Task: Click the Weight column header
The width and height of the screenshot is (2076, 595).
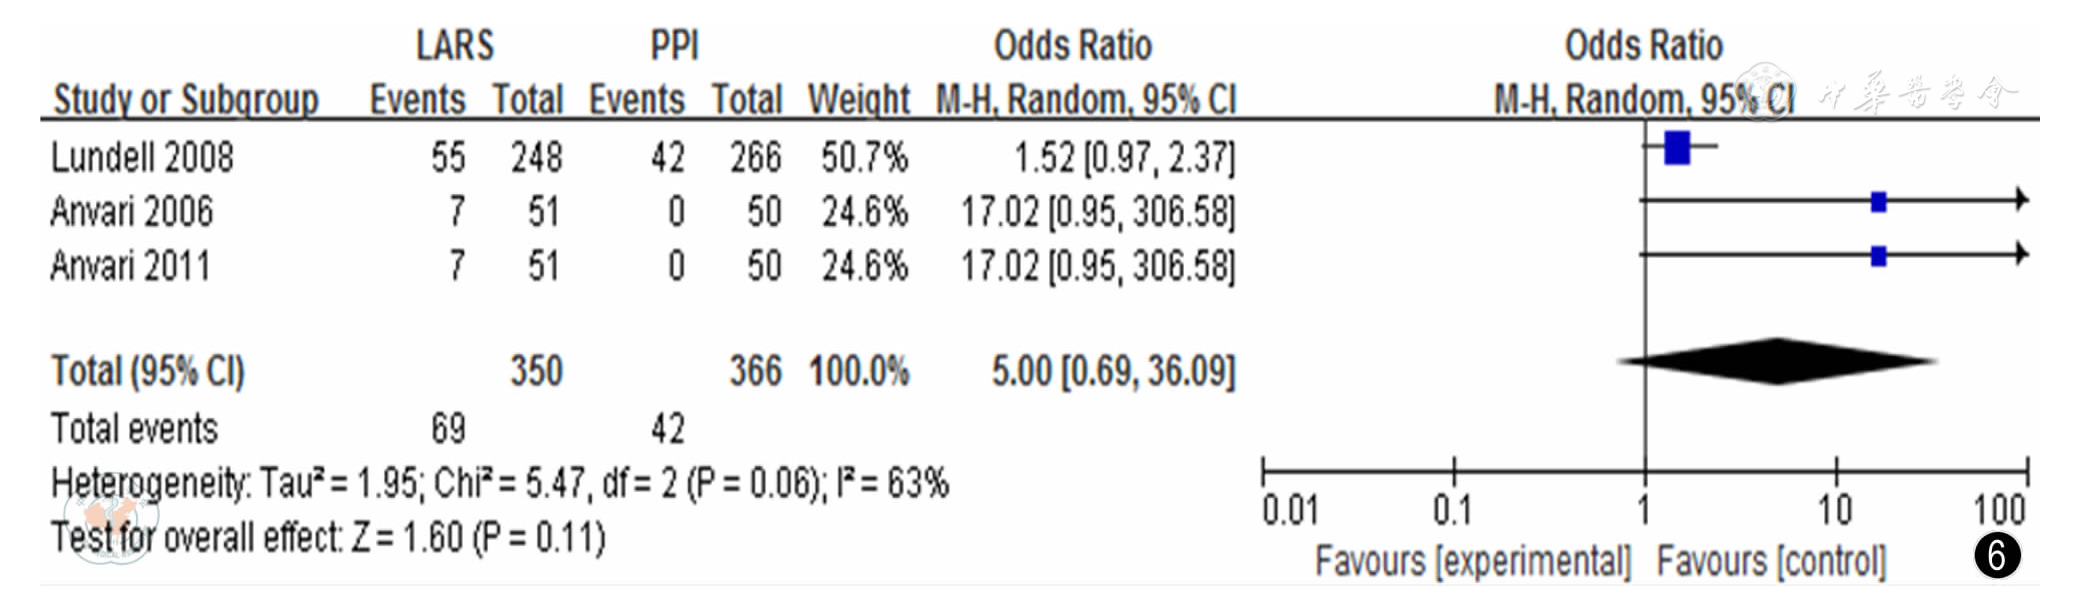Action: pos(858,99)
